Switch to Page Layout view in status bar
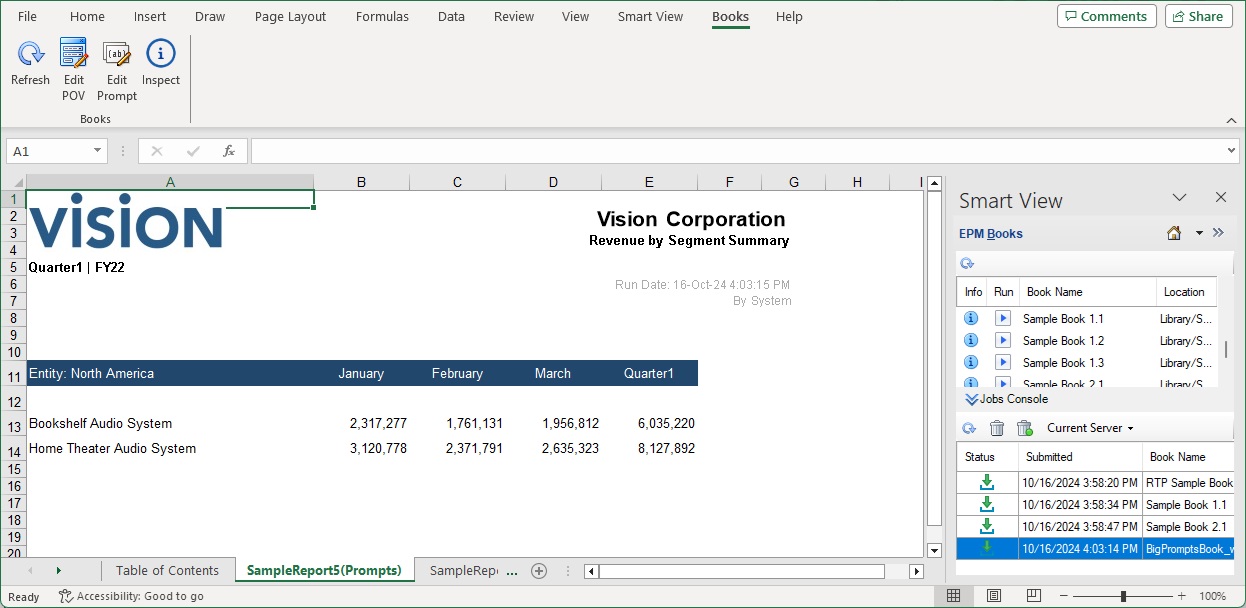This screenshot has width=1246, height=608. pyautogui.click(x=993, y=595)
